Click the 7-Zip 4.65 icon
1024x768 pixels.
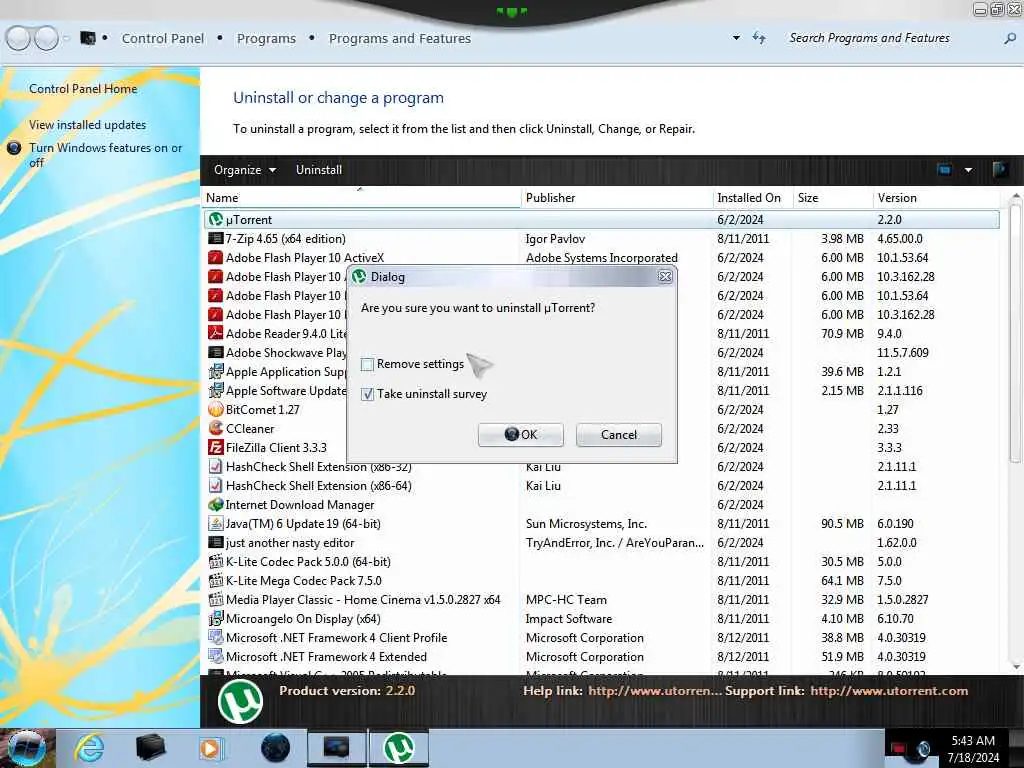point(216,239)
